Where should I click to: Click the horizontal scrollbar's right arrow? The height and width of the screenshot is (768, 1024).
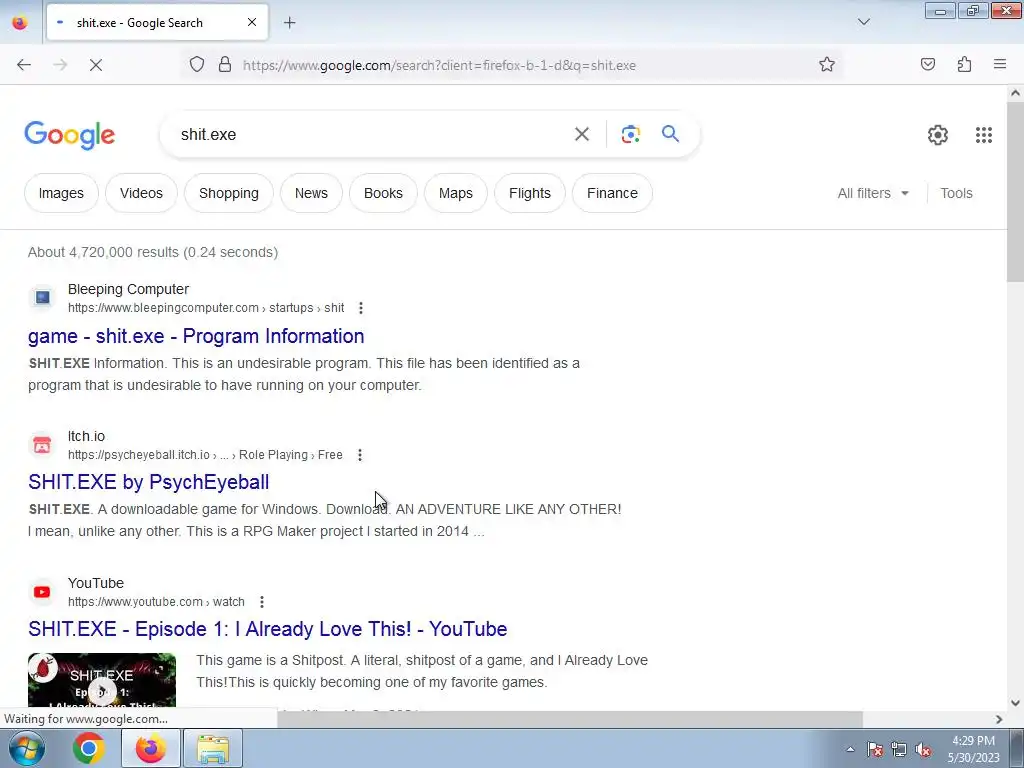pyautogui.click(x=999, y=719)
